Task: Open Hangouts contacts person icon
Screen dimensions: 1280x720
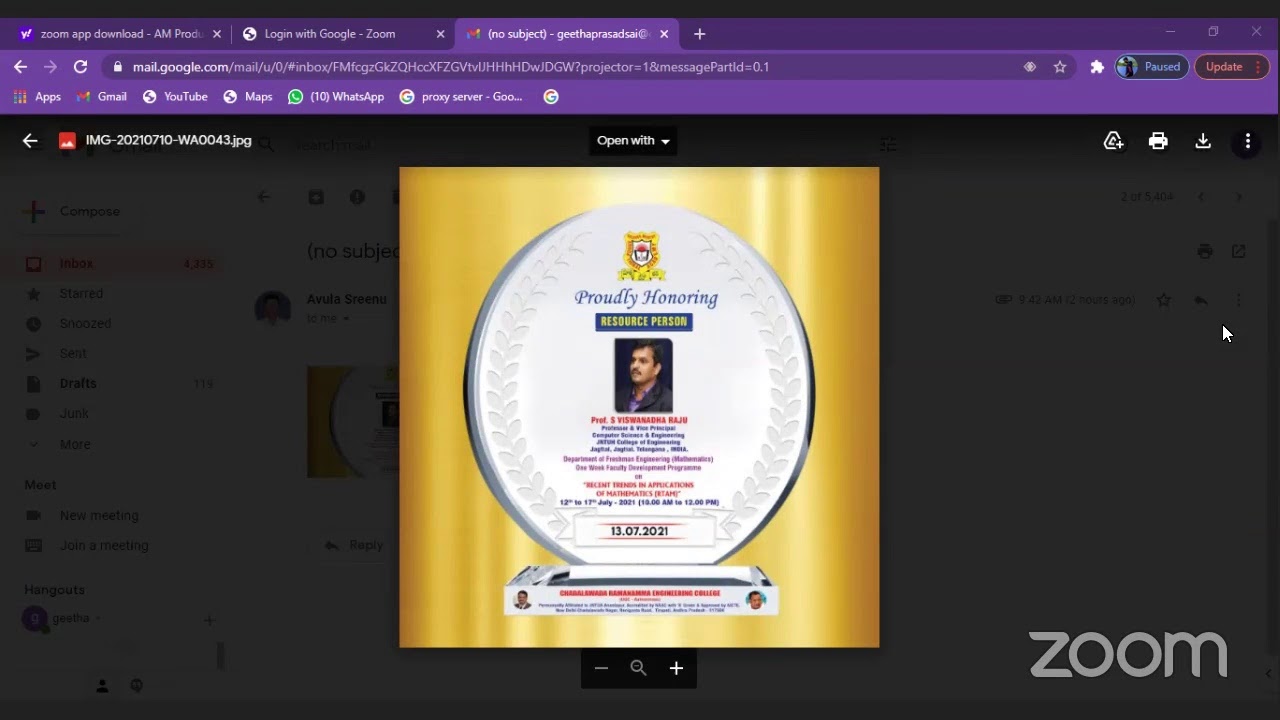Action: pos(102,686)
